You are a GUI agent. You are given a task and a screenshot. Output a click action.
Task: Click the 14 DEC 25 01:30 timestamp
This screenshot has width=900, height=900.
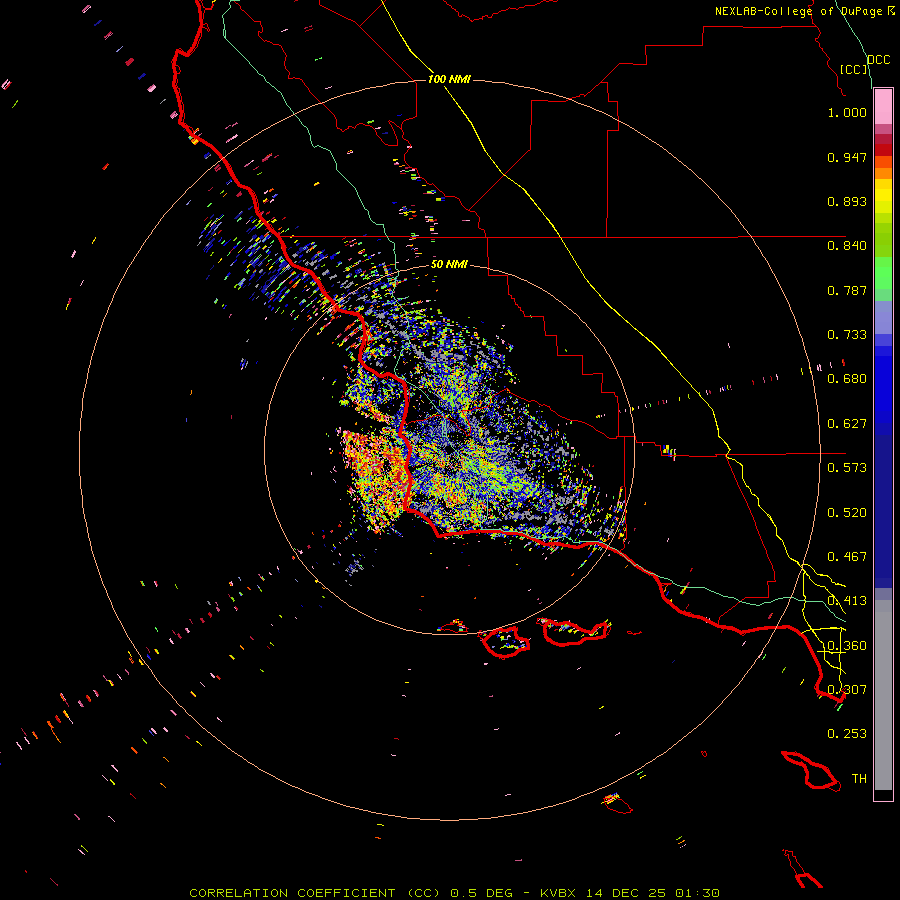(653, 893)
